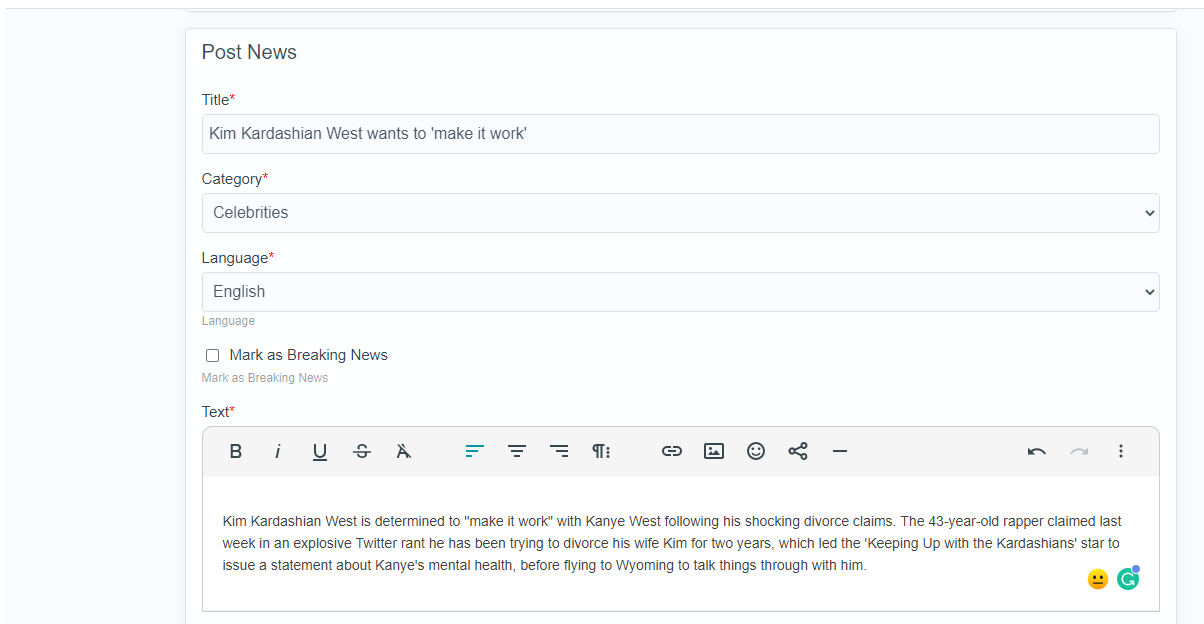Open the emoticon picker in the toolbar

tap(756, 451)
